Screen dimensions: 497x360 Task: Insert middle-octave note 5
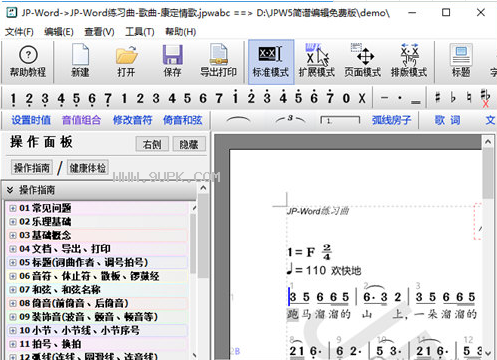[x=187, y=98]
